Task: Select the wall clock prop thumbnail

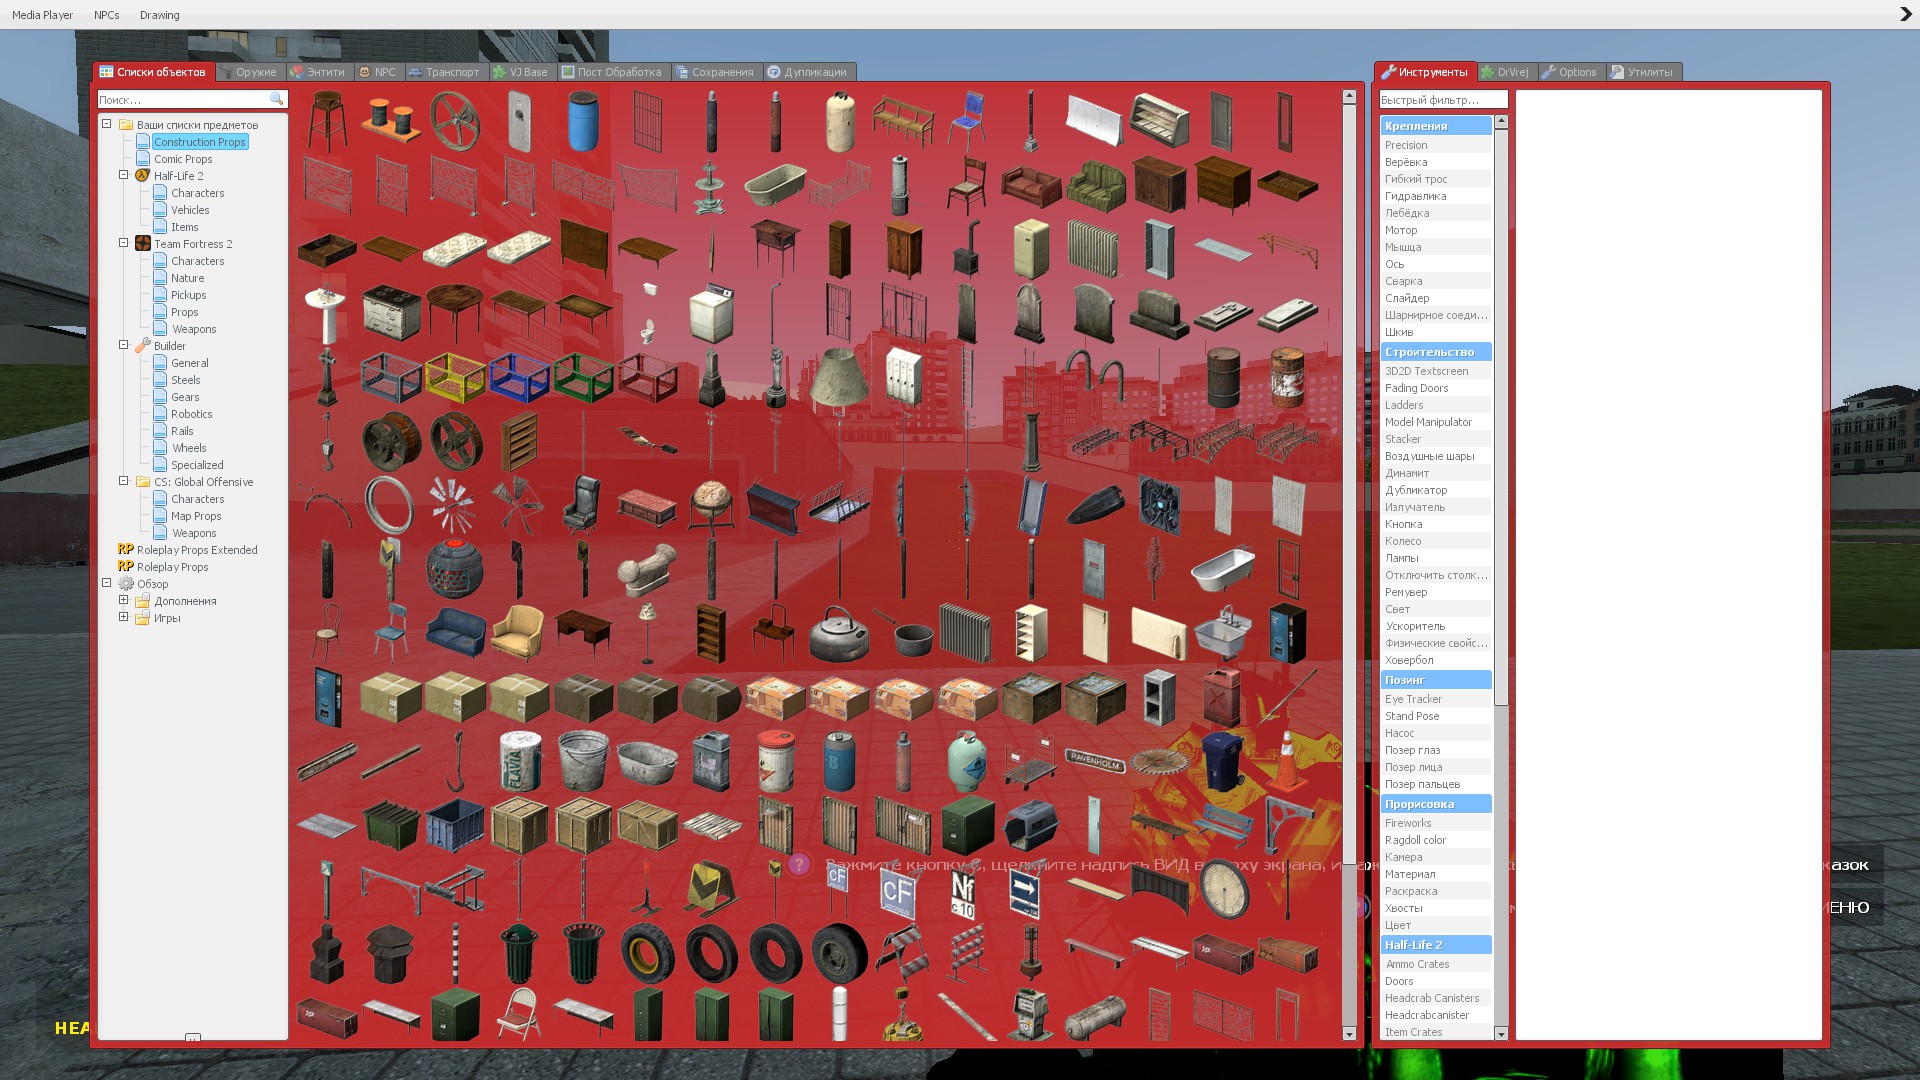Action: [1223, 888]
